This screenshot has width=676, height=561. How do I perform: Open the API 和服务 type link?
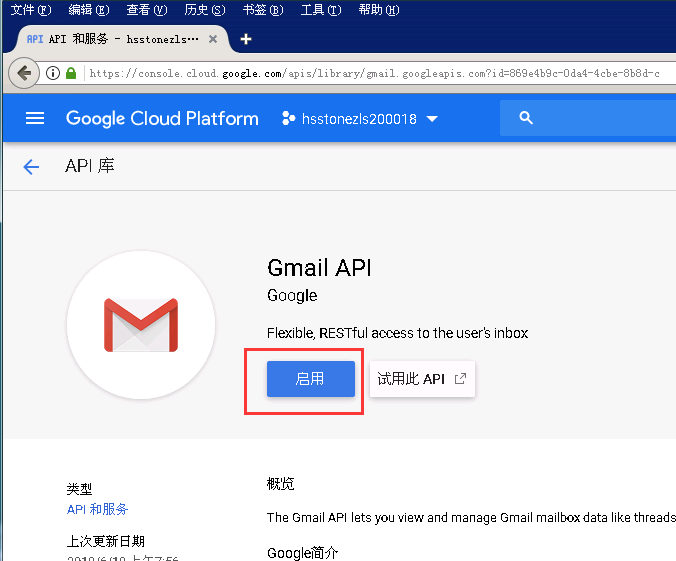(x=97, y=509)
